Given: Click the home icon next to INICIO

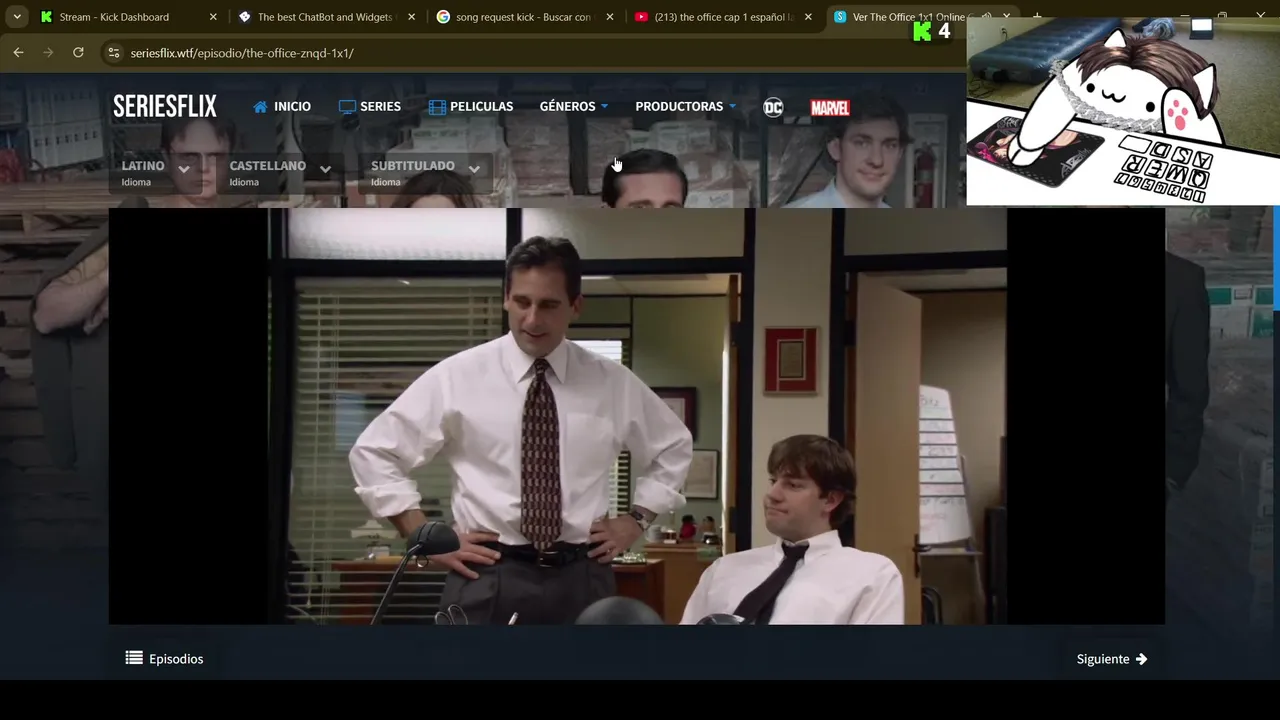Looking at the screenshot, I should pyautogui.click(x=261, y=107).
